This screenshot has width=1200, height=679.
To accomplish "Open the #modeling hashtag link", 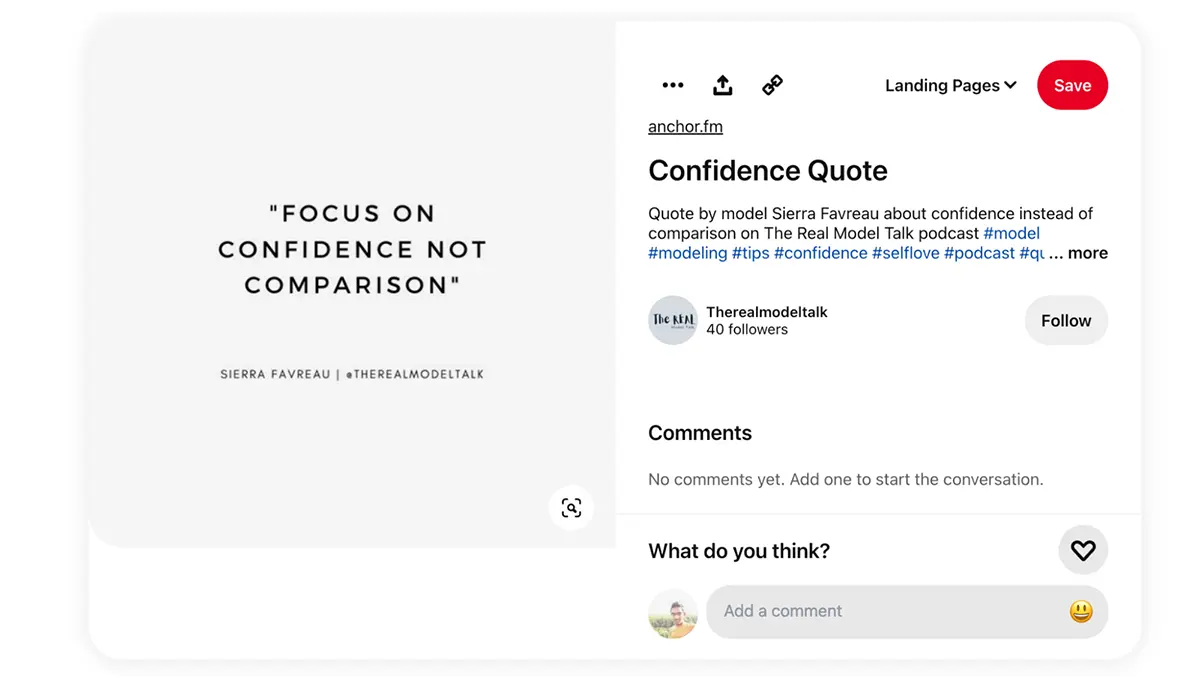I will pyautogui.click(x=687, y=253).
